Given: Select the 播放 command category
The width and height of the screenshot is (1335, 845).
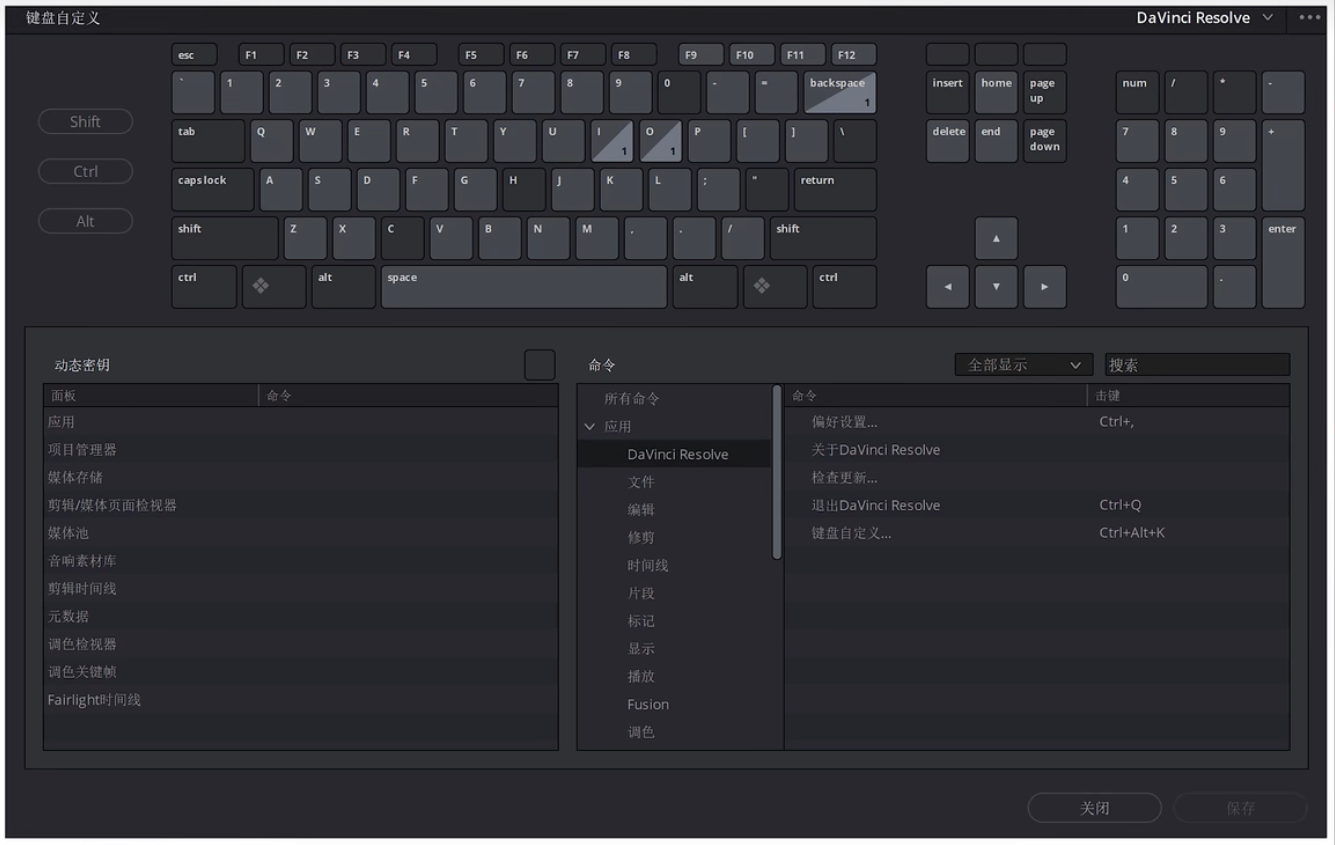Looking at the screenshot, I should (641, 677).
